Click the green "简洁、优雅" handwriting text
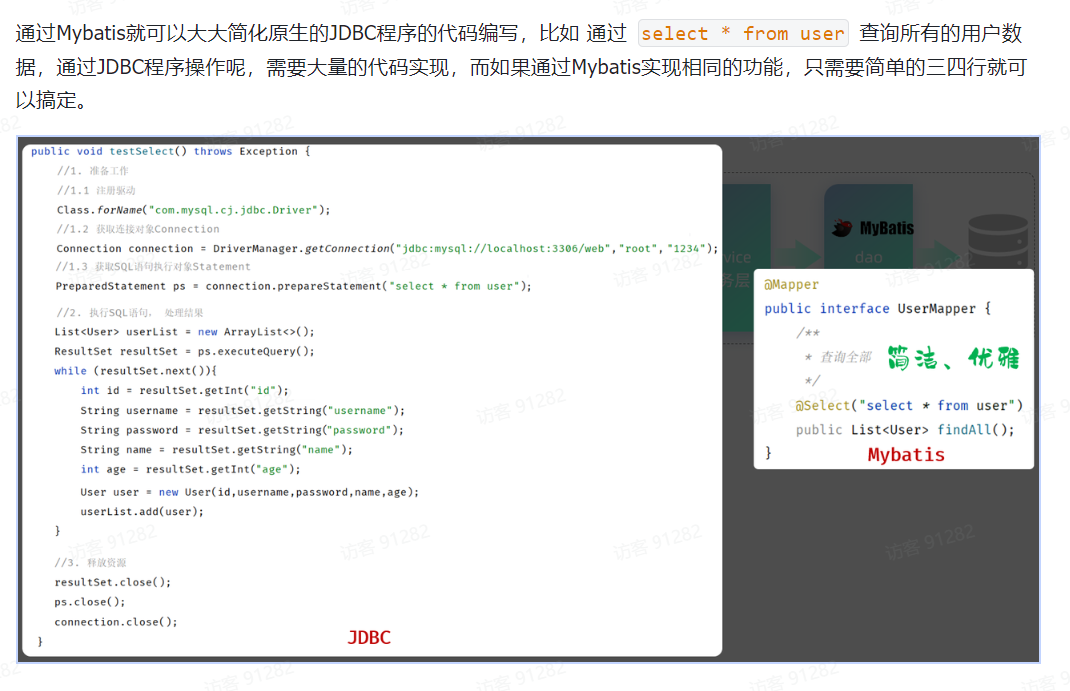The height and width of the screenshot is (691, 1070). [x=953, y=357]
